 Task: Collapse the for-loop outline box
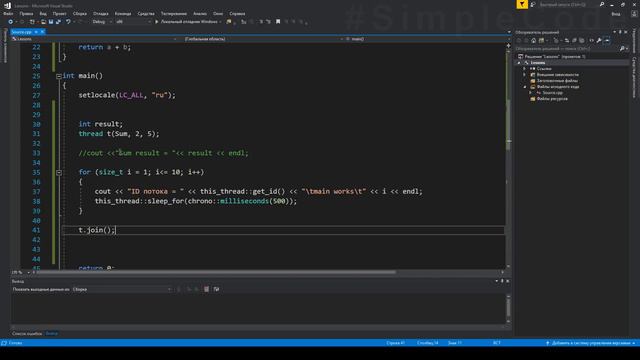tap(59, 173)
